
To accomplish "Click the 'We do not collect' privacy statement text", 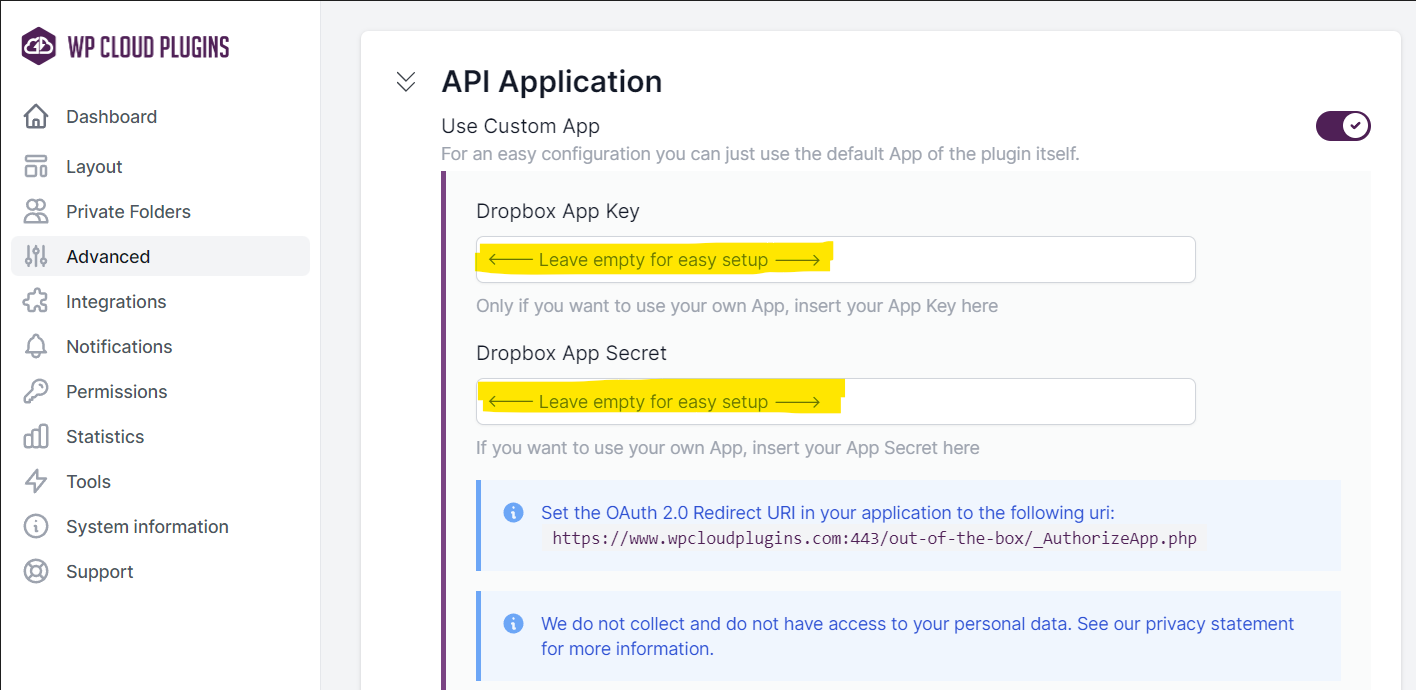I will (918, 636).
